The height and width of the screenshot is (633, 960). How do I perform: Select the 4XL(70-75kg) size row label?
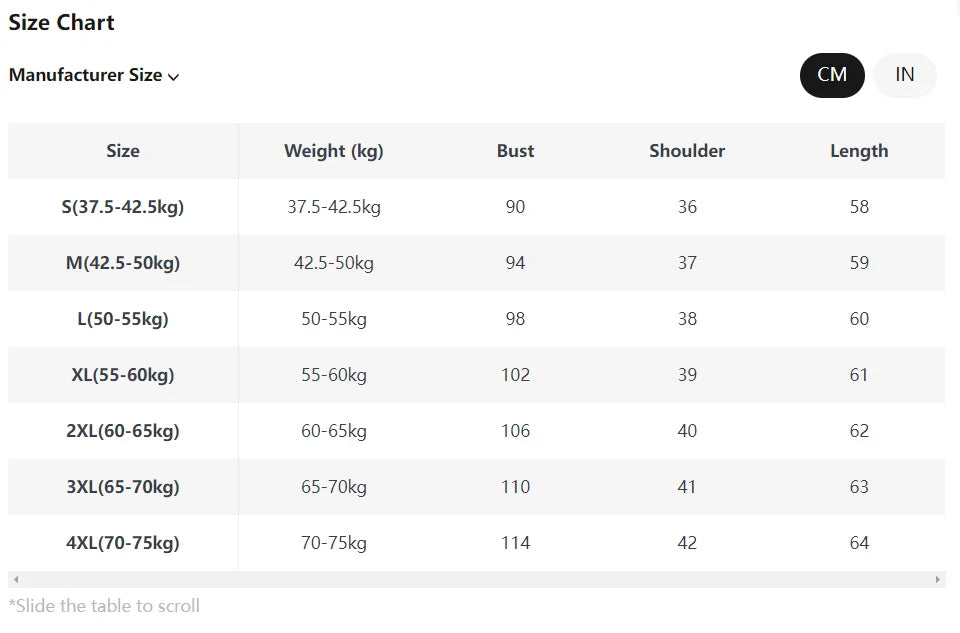click(123, 543)
